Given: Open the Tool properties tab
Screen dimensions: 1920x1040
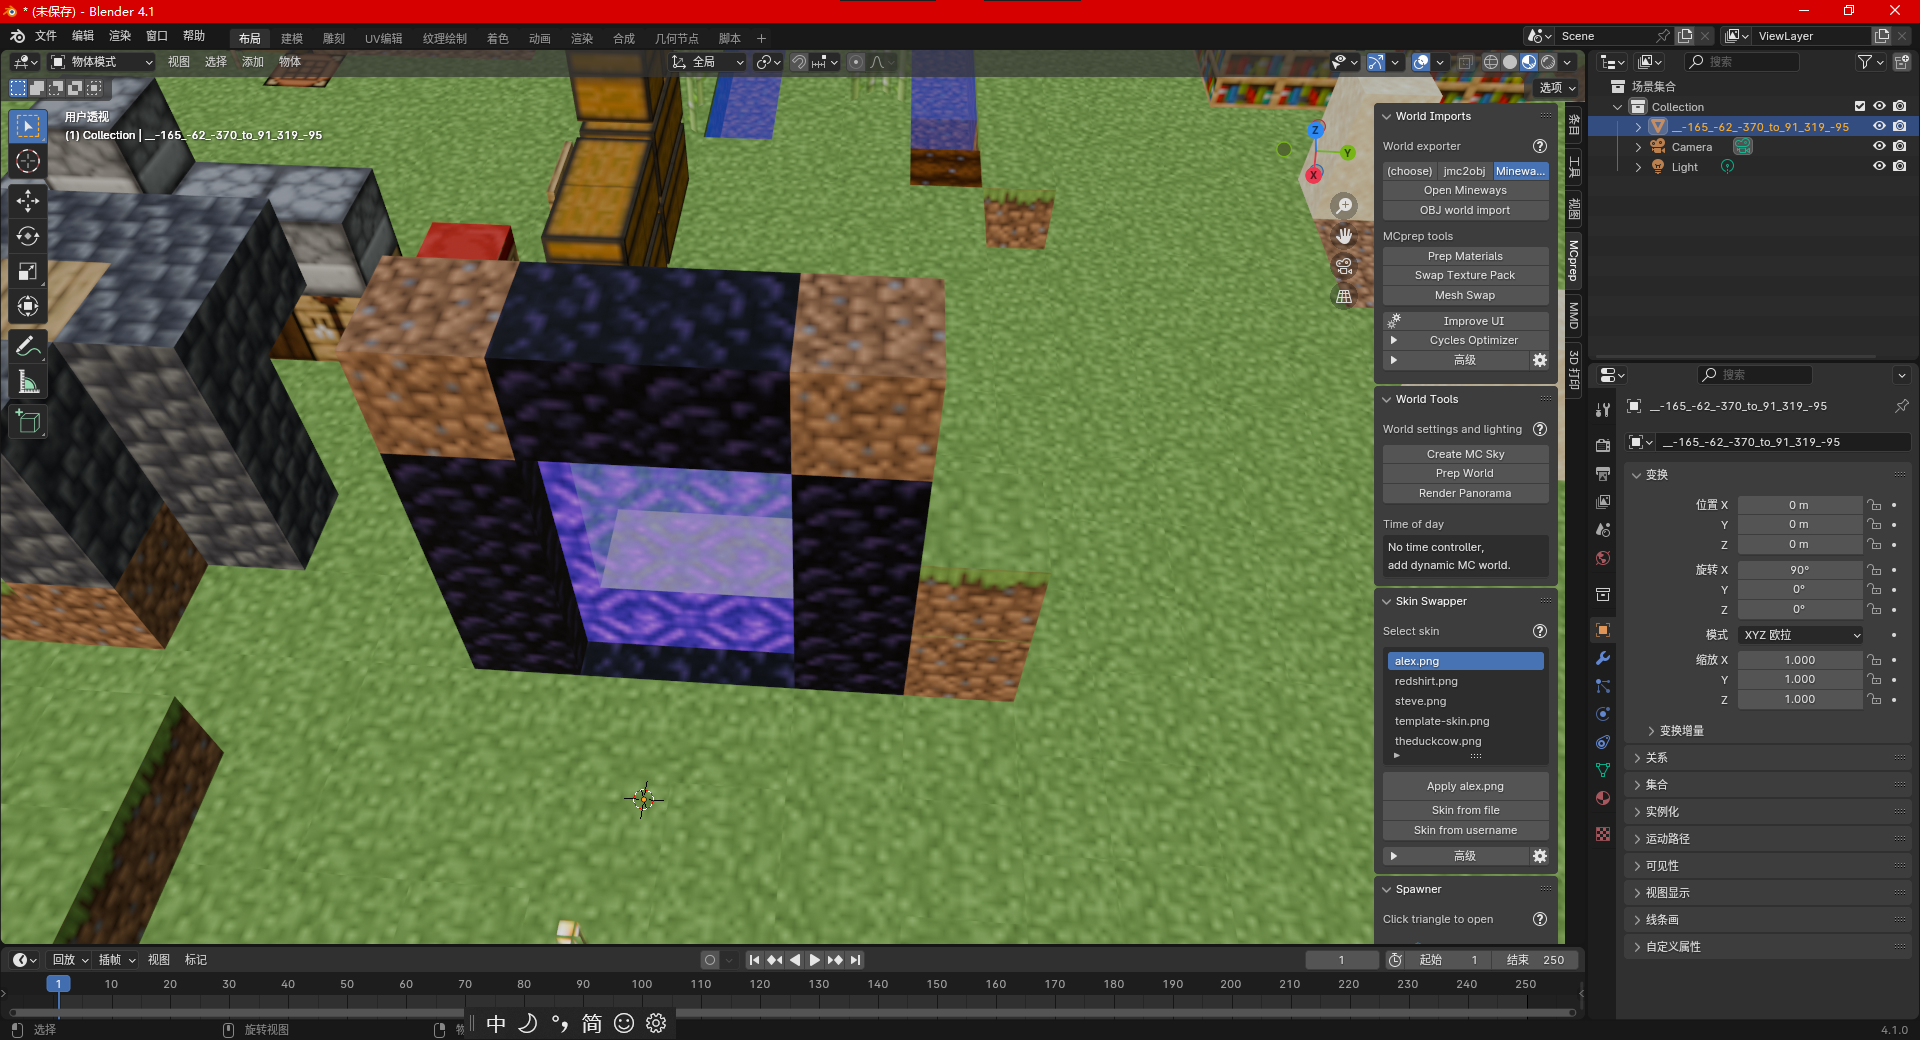Looking at the screenshot, I should click(1603, 410).
